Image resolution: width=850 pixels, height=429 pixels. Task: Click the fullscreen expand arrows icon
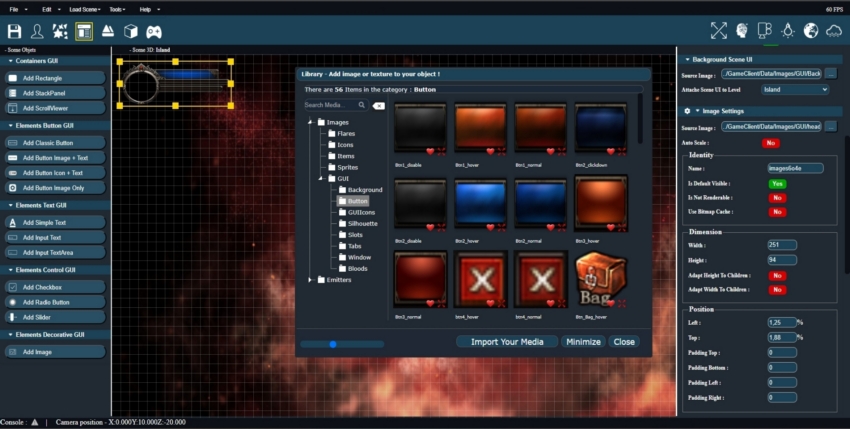coord(718,31)
